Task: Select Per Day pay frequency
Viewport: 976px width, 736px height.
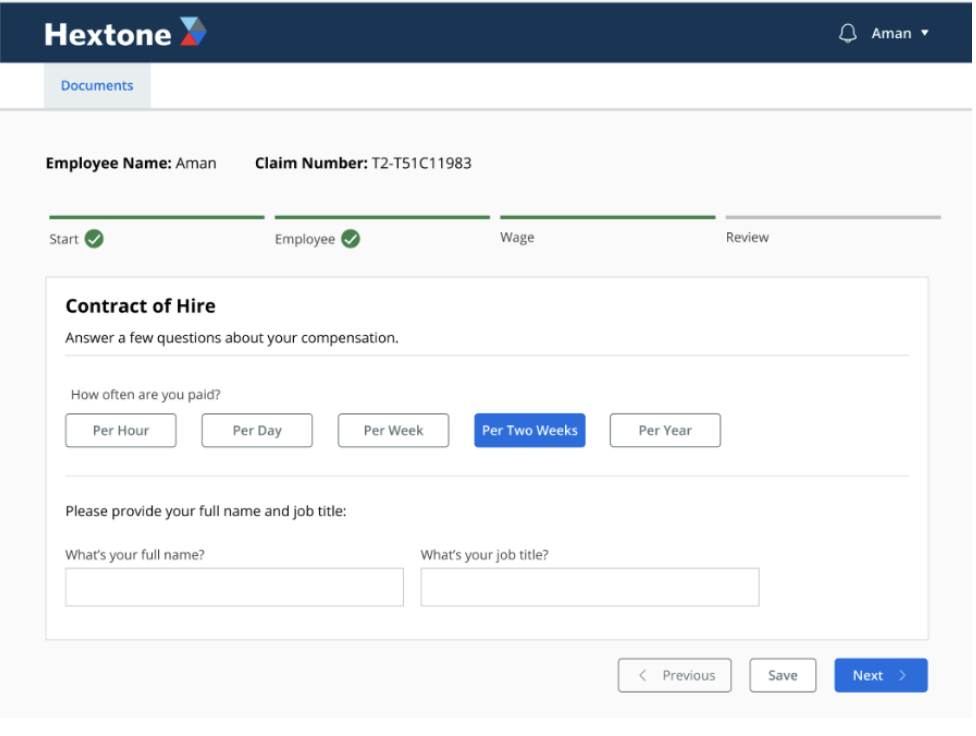Action: 257,430
